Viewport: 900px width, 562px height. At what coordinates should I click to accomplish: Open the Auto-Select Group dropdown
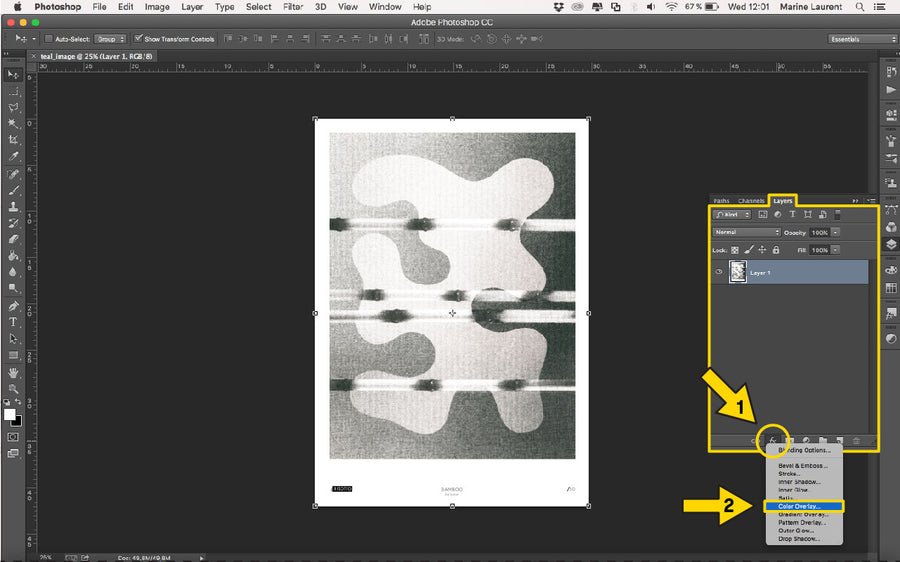click(x=108, y=39)
